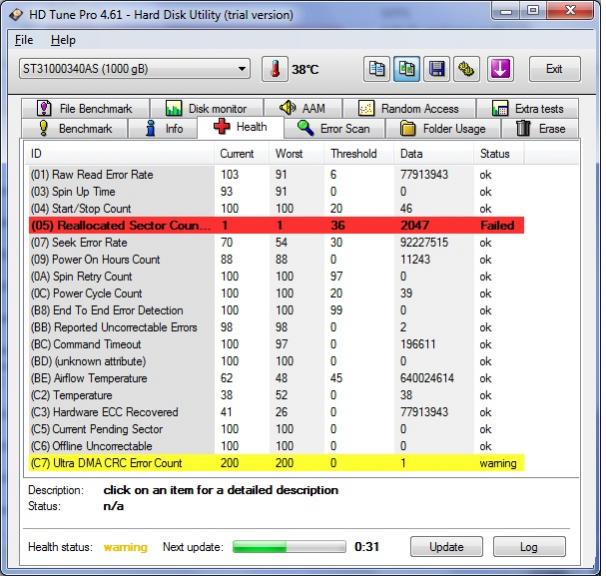
Task: Select the Spin Up Time row
Action: 276,192
